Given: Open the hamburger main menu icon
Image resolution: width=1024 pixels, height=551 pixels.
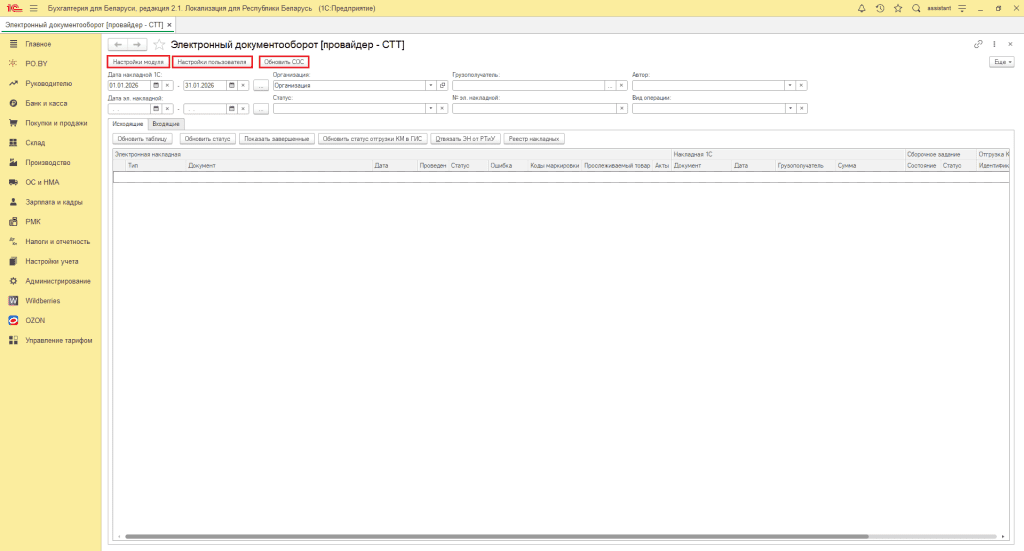Looking at the screenshot, I should tap(33, 8).
